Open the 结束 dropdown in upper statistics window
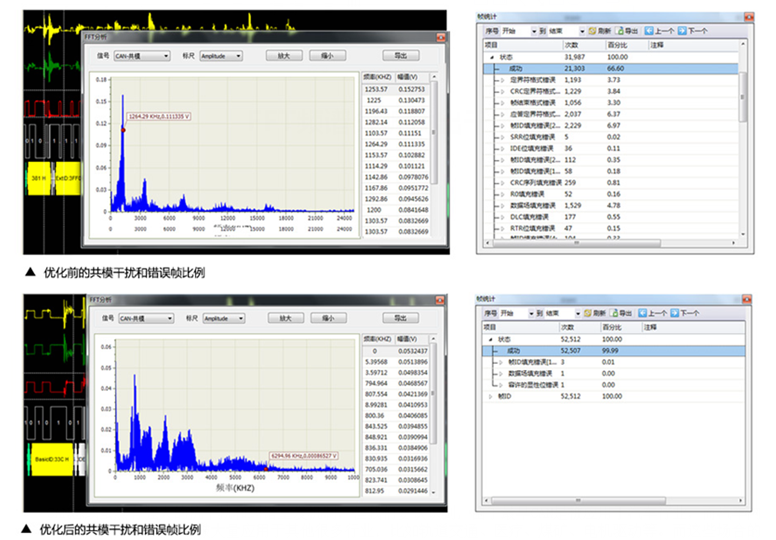This screenshot has width=776, height=540. (x=582, y=31)
